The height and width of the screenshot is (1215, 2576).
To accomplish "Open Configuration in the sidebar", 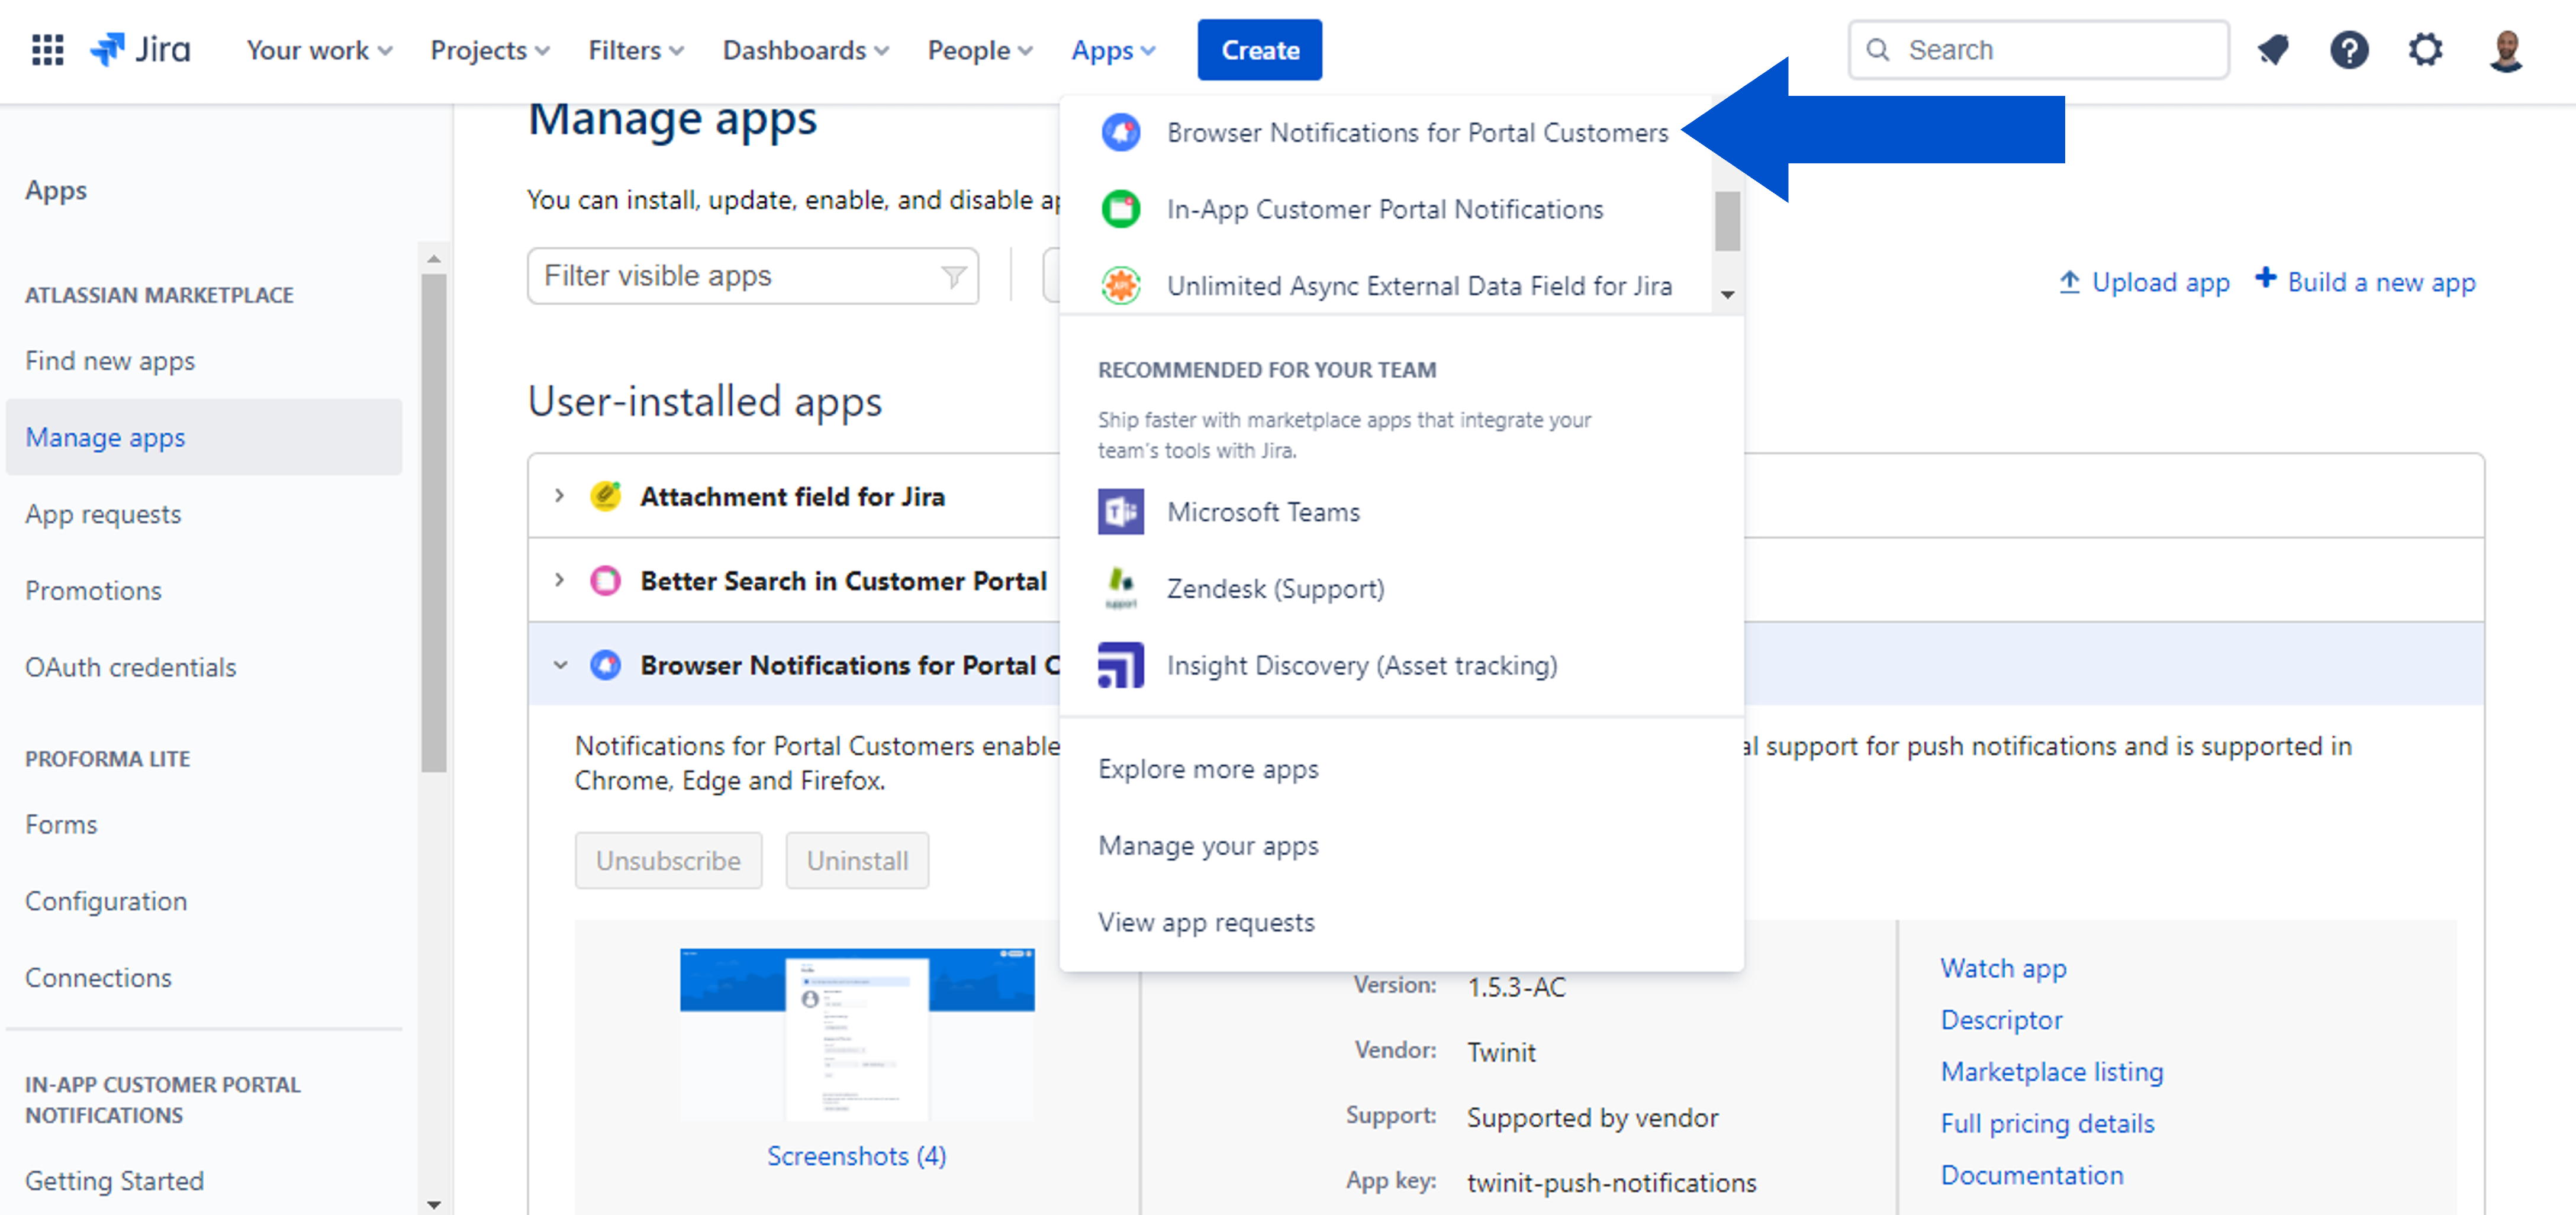I will tap(204, 901).
